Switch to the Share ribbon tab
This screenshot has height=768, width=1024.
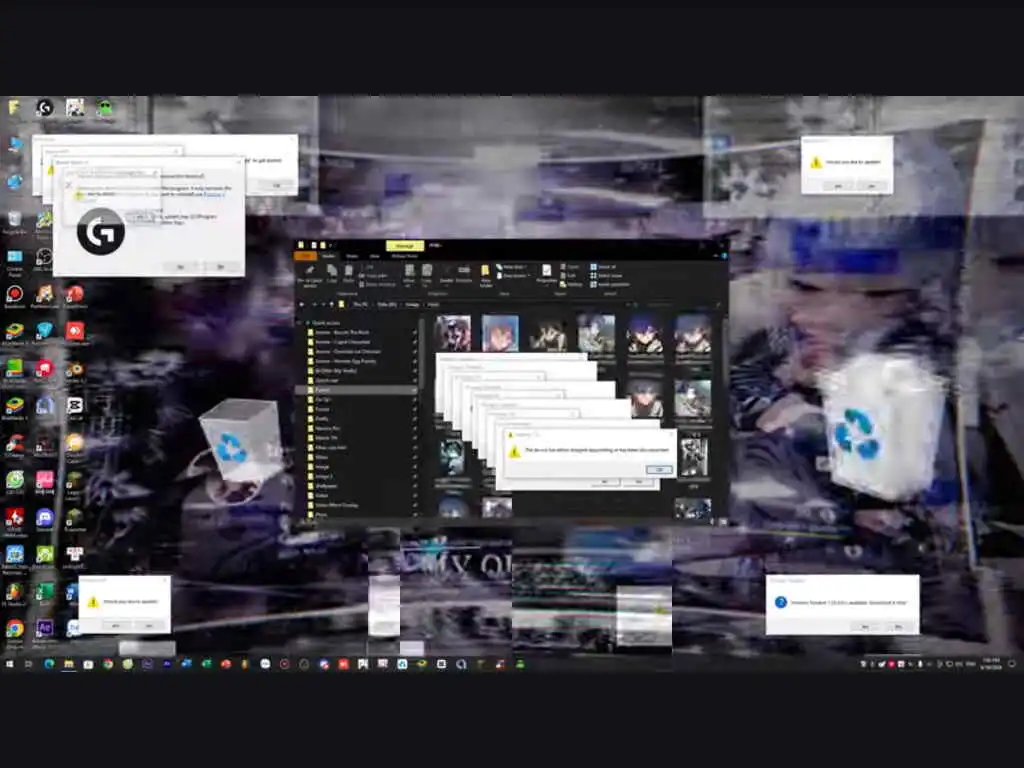point(352,256)
